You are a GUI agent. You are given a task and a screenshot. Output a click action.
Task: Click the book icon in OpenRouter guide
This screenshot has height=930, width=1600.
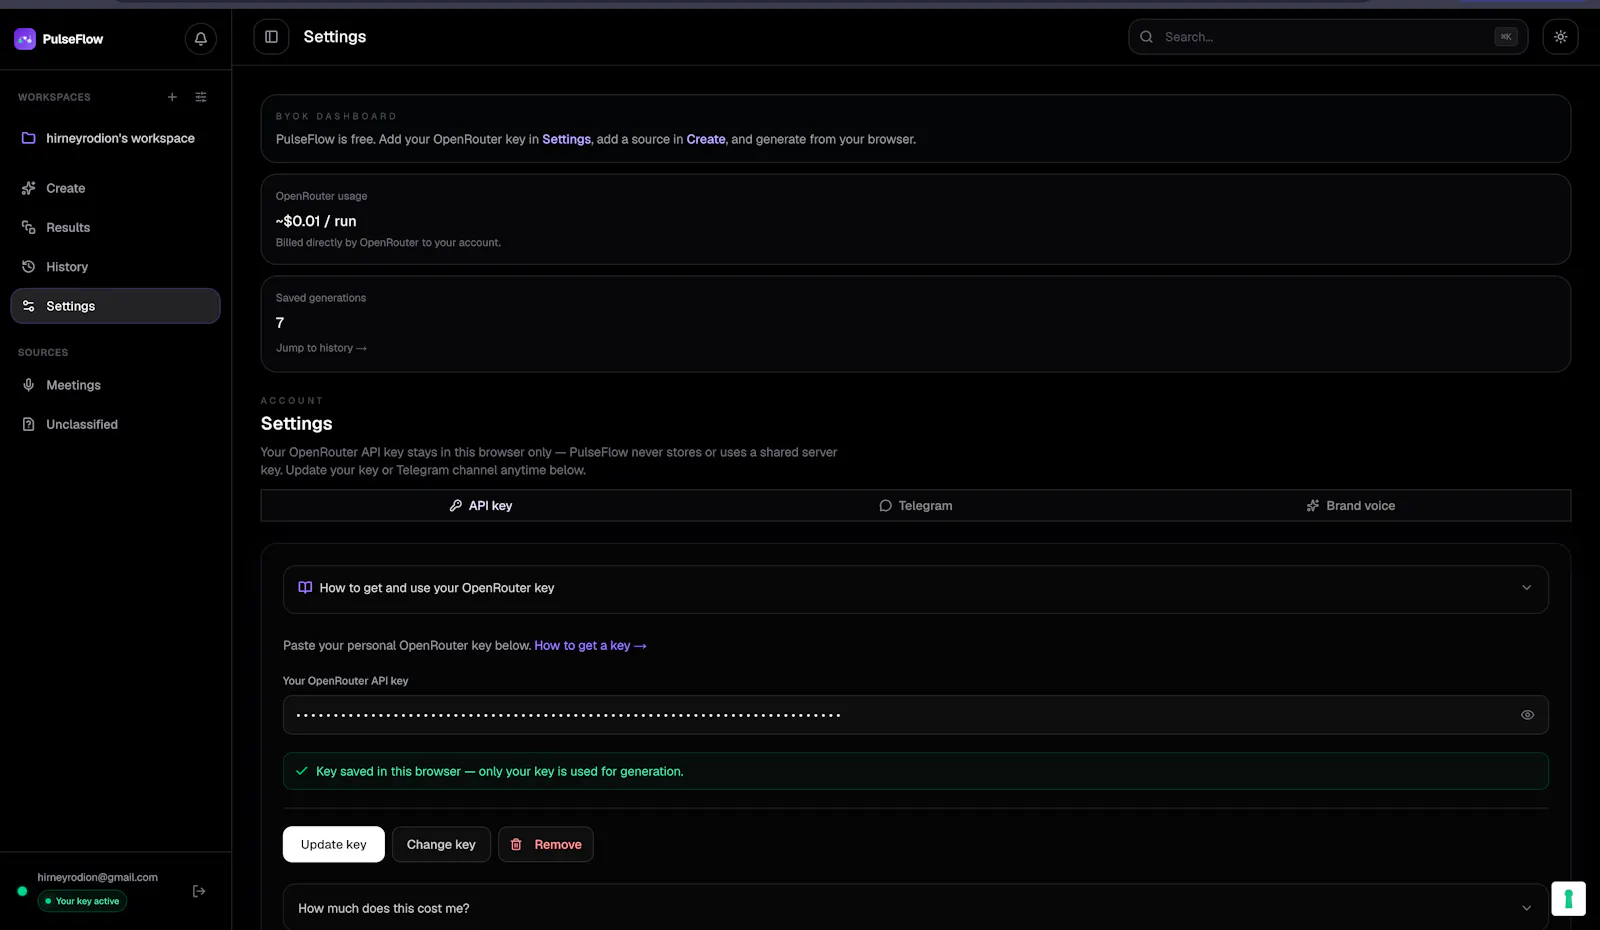(x=305, y=588)
